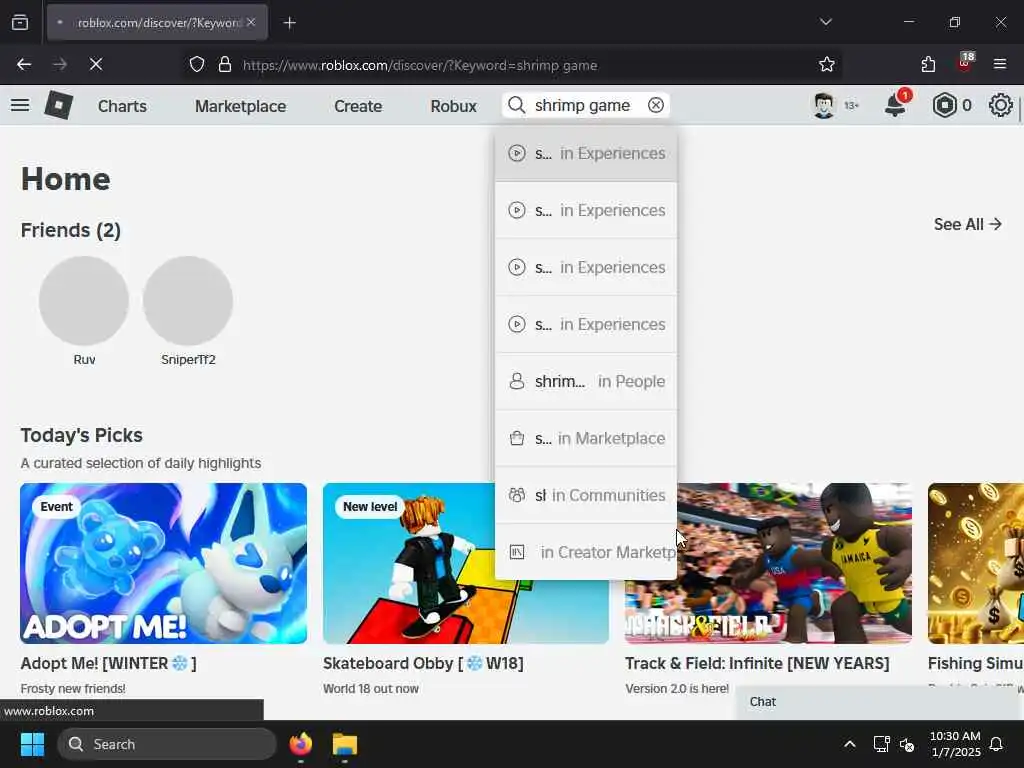Open the Robux balance icon
The height and width of the screenshot is (768, 1024).
(x=944, y=105)
